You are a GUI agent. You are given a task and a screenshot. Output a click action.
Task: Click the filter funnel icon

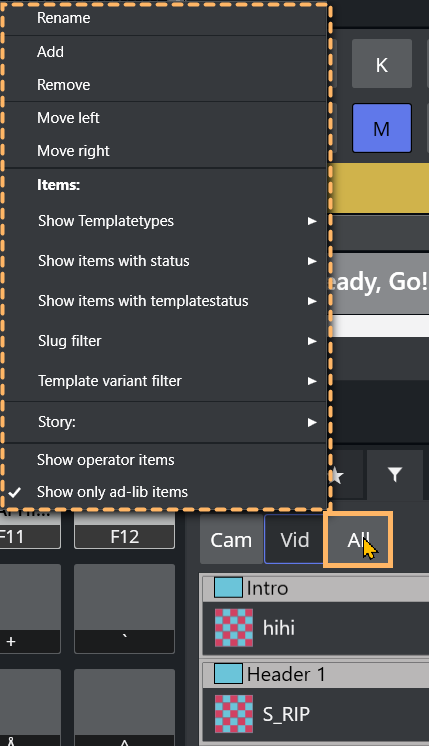[395, 474]
